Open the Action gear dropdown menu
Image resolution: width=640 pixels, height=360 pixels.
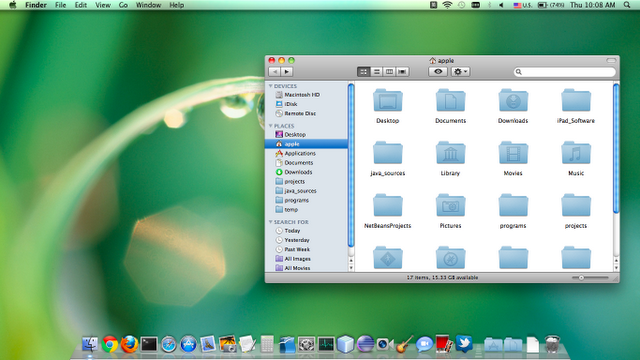click(x=460, y=72)
